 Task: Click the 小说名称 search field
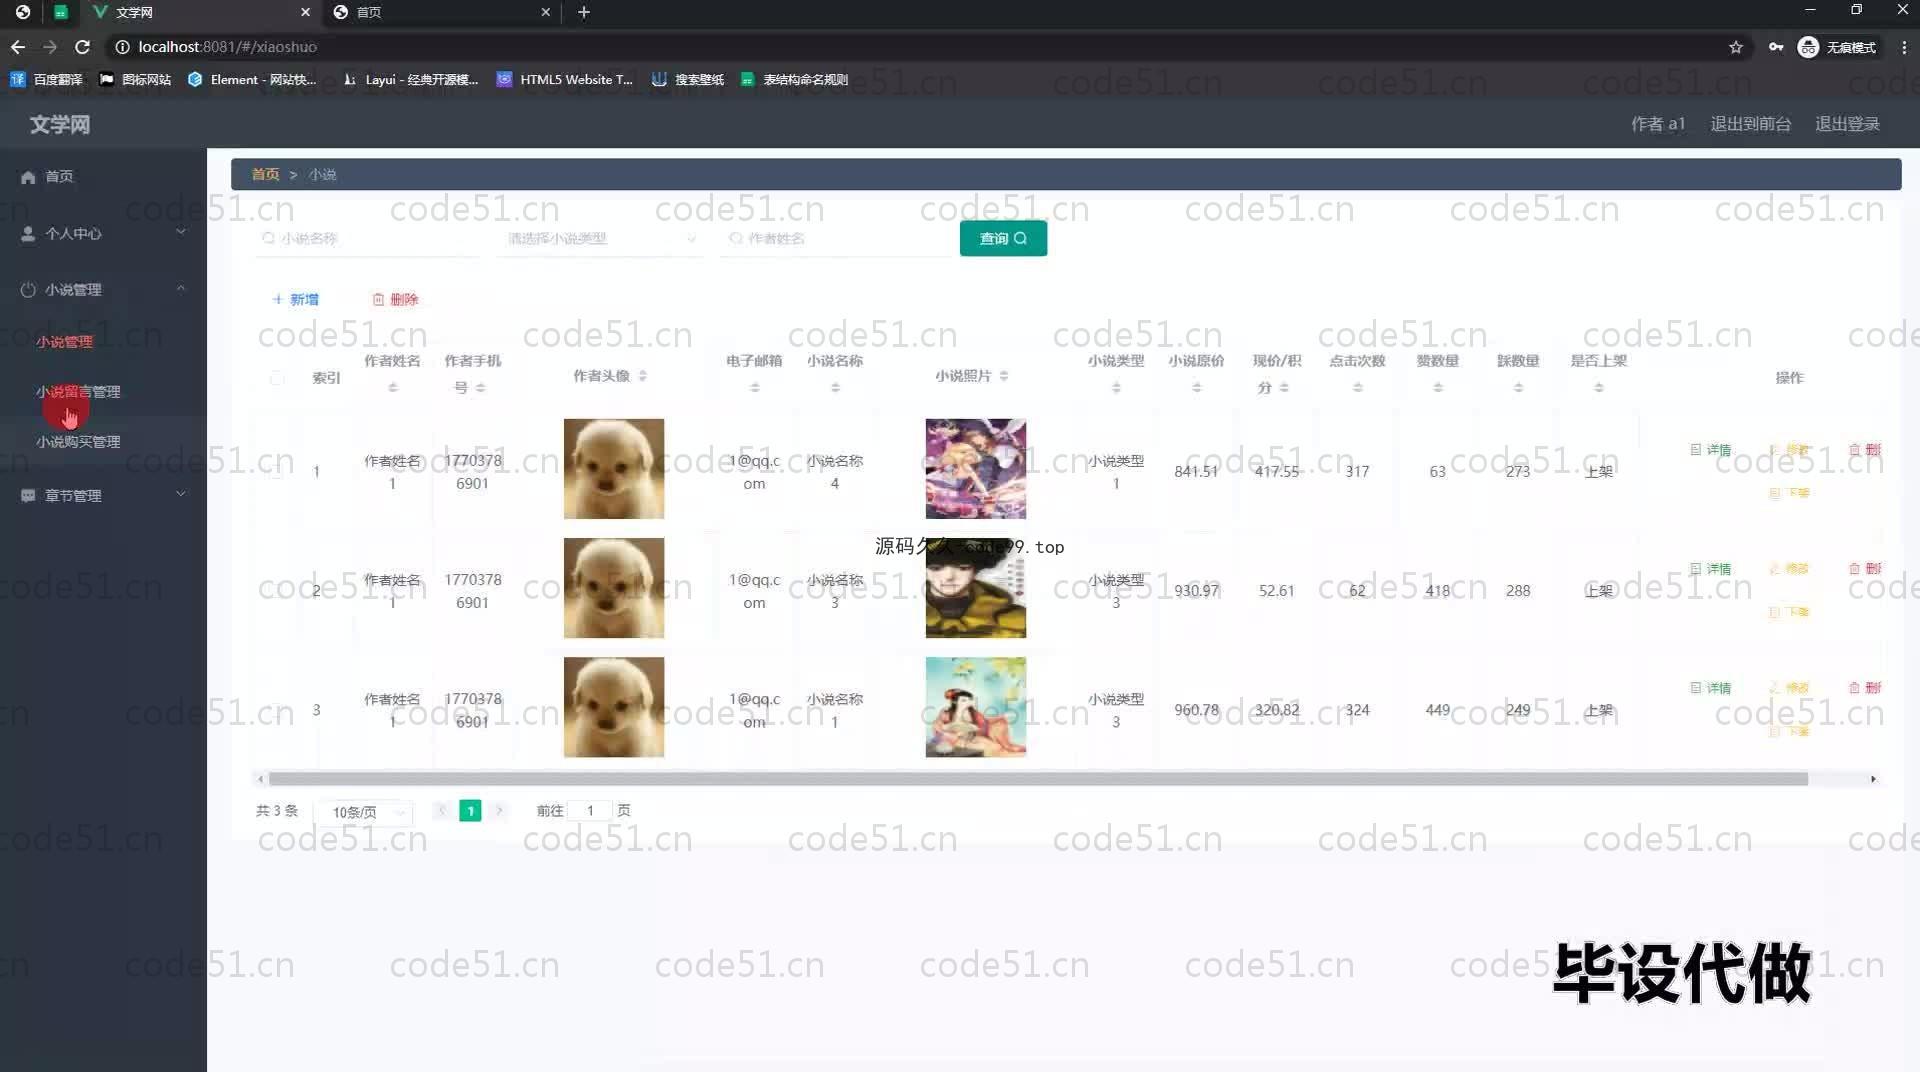coord(367,239)
